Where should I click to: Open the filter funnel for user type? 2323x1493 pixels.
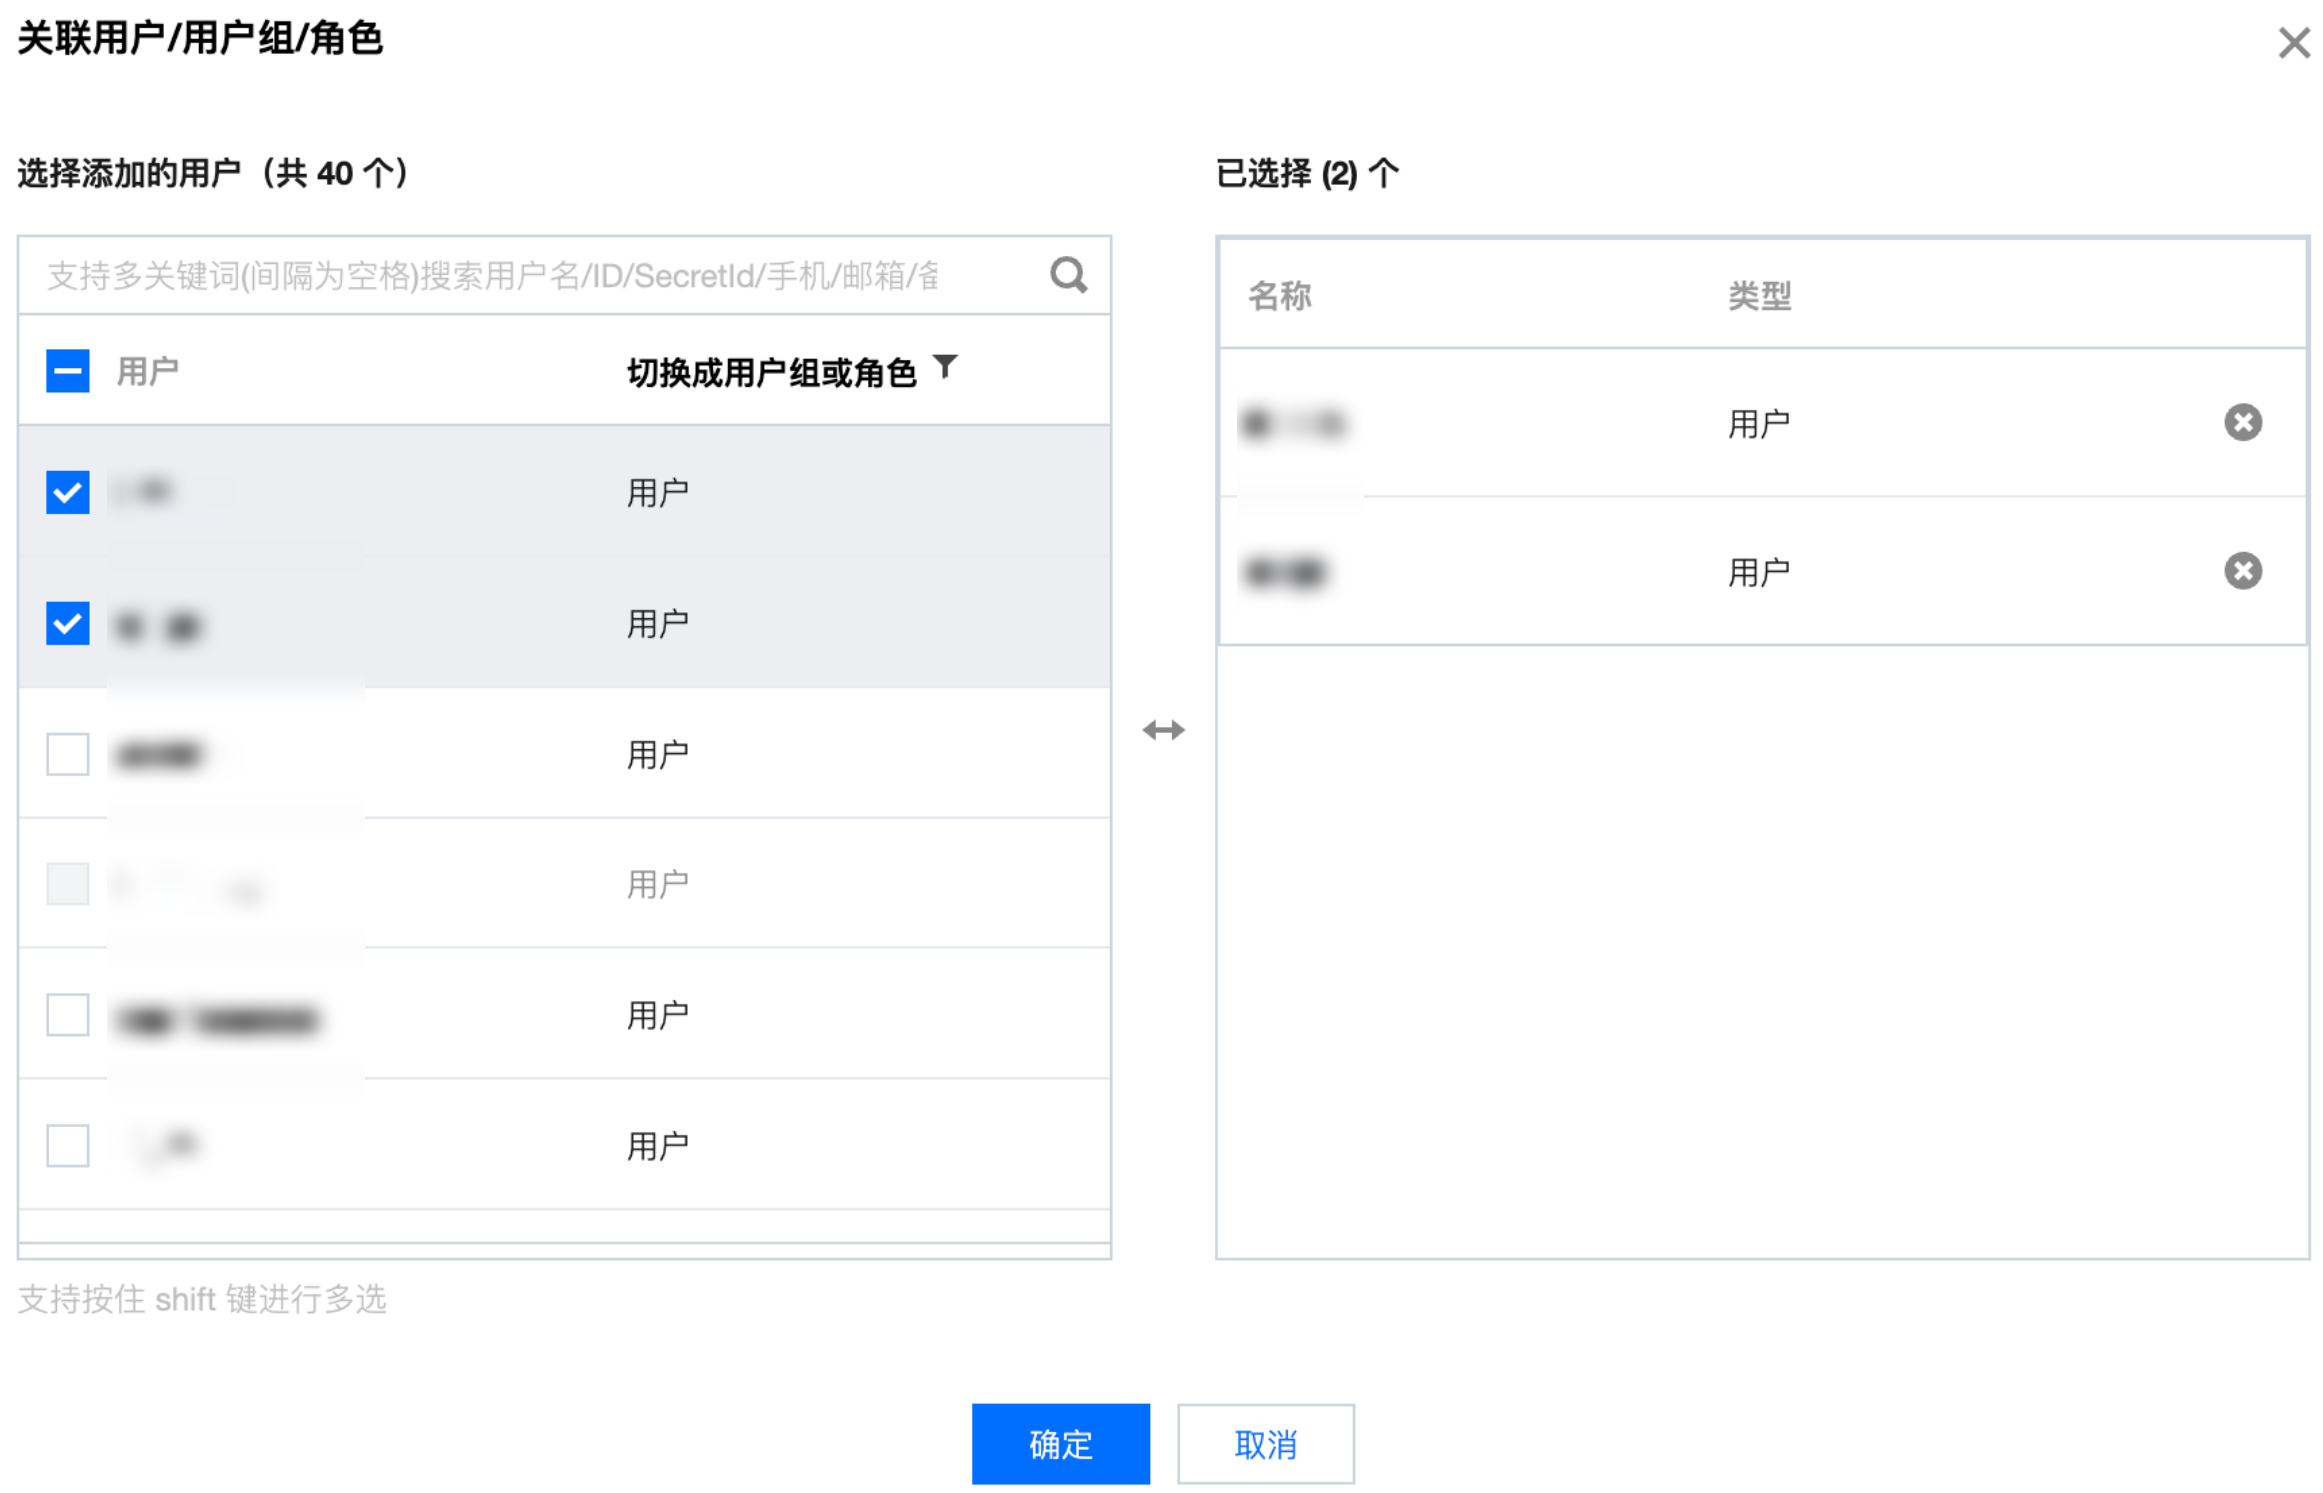944,367
